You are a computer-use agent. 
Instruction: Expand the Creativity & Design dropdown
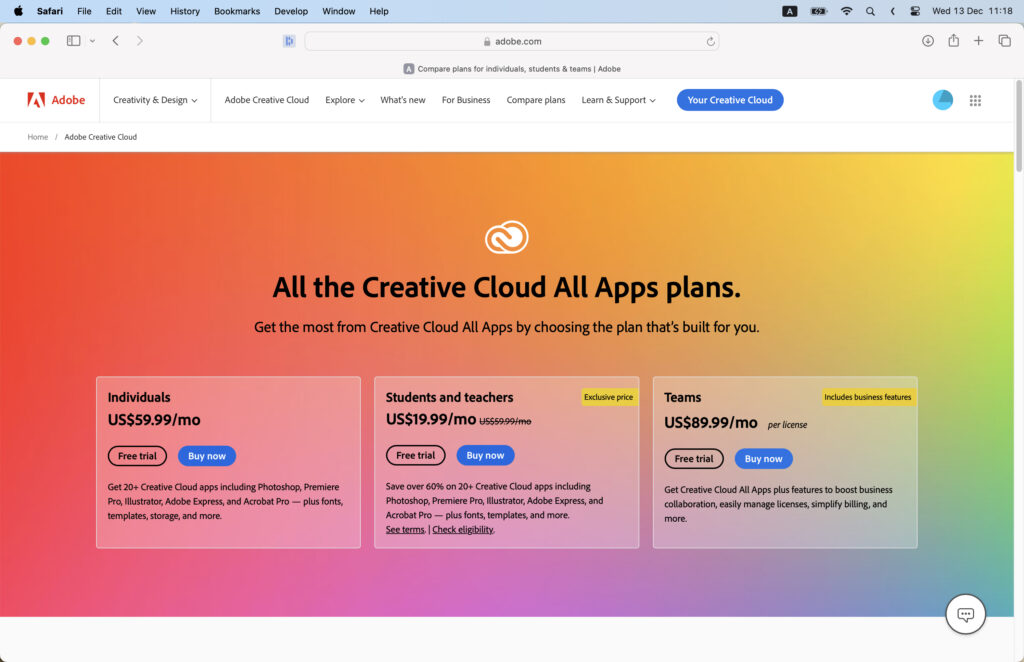point(155,100)
